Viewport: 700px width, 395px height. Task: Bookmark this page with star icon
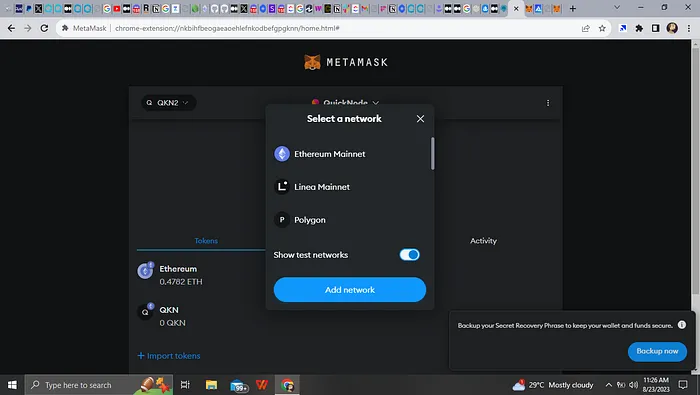point(602,28)
